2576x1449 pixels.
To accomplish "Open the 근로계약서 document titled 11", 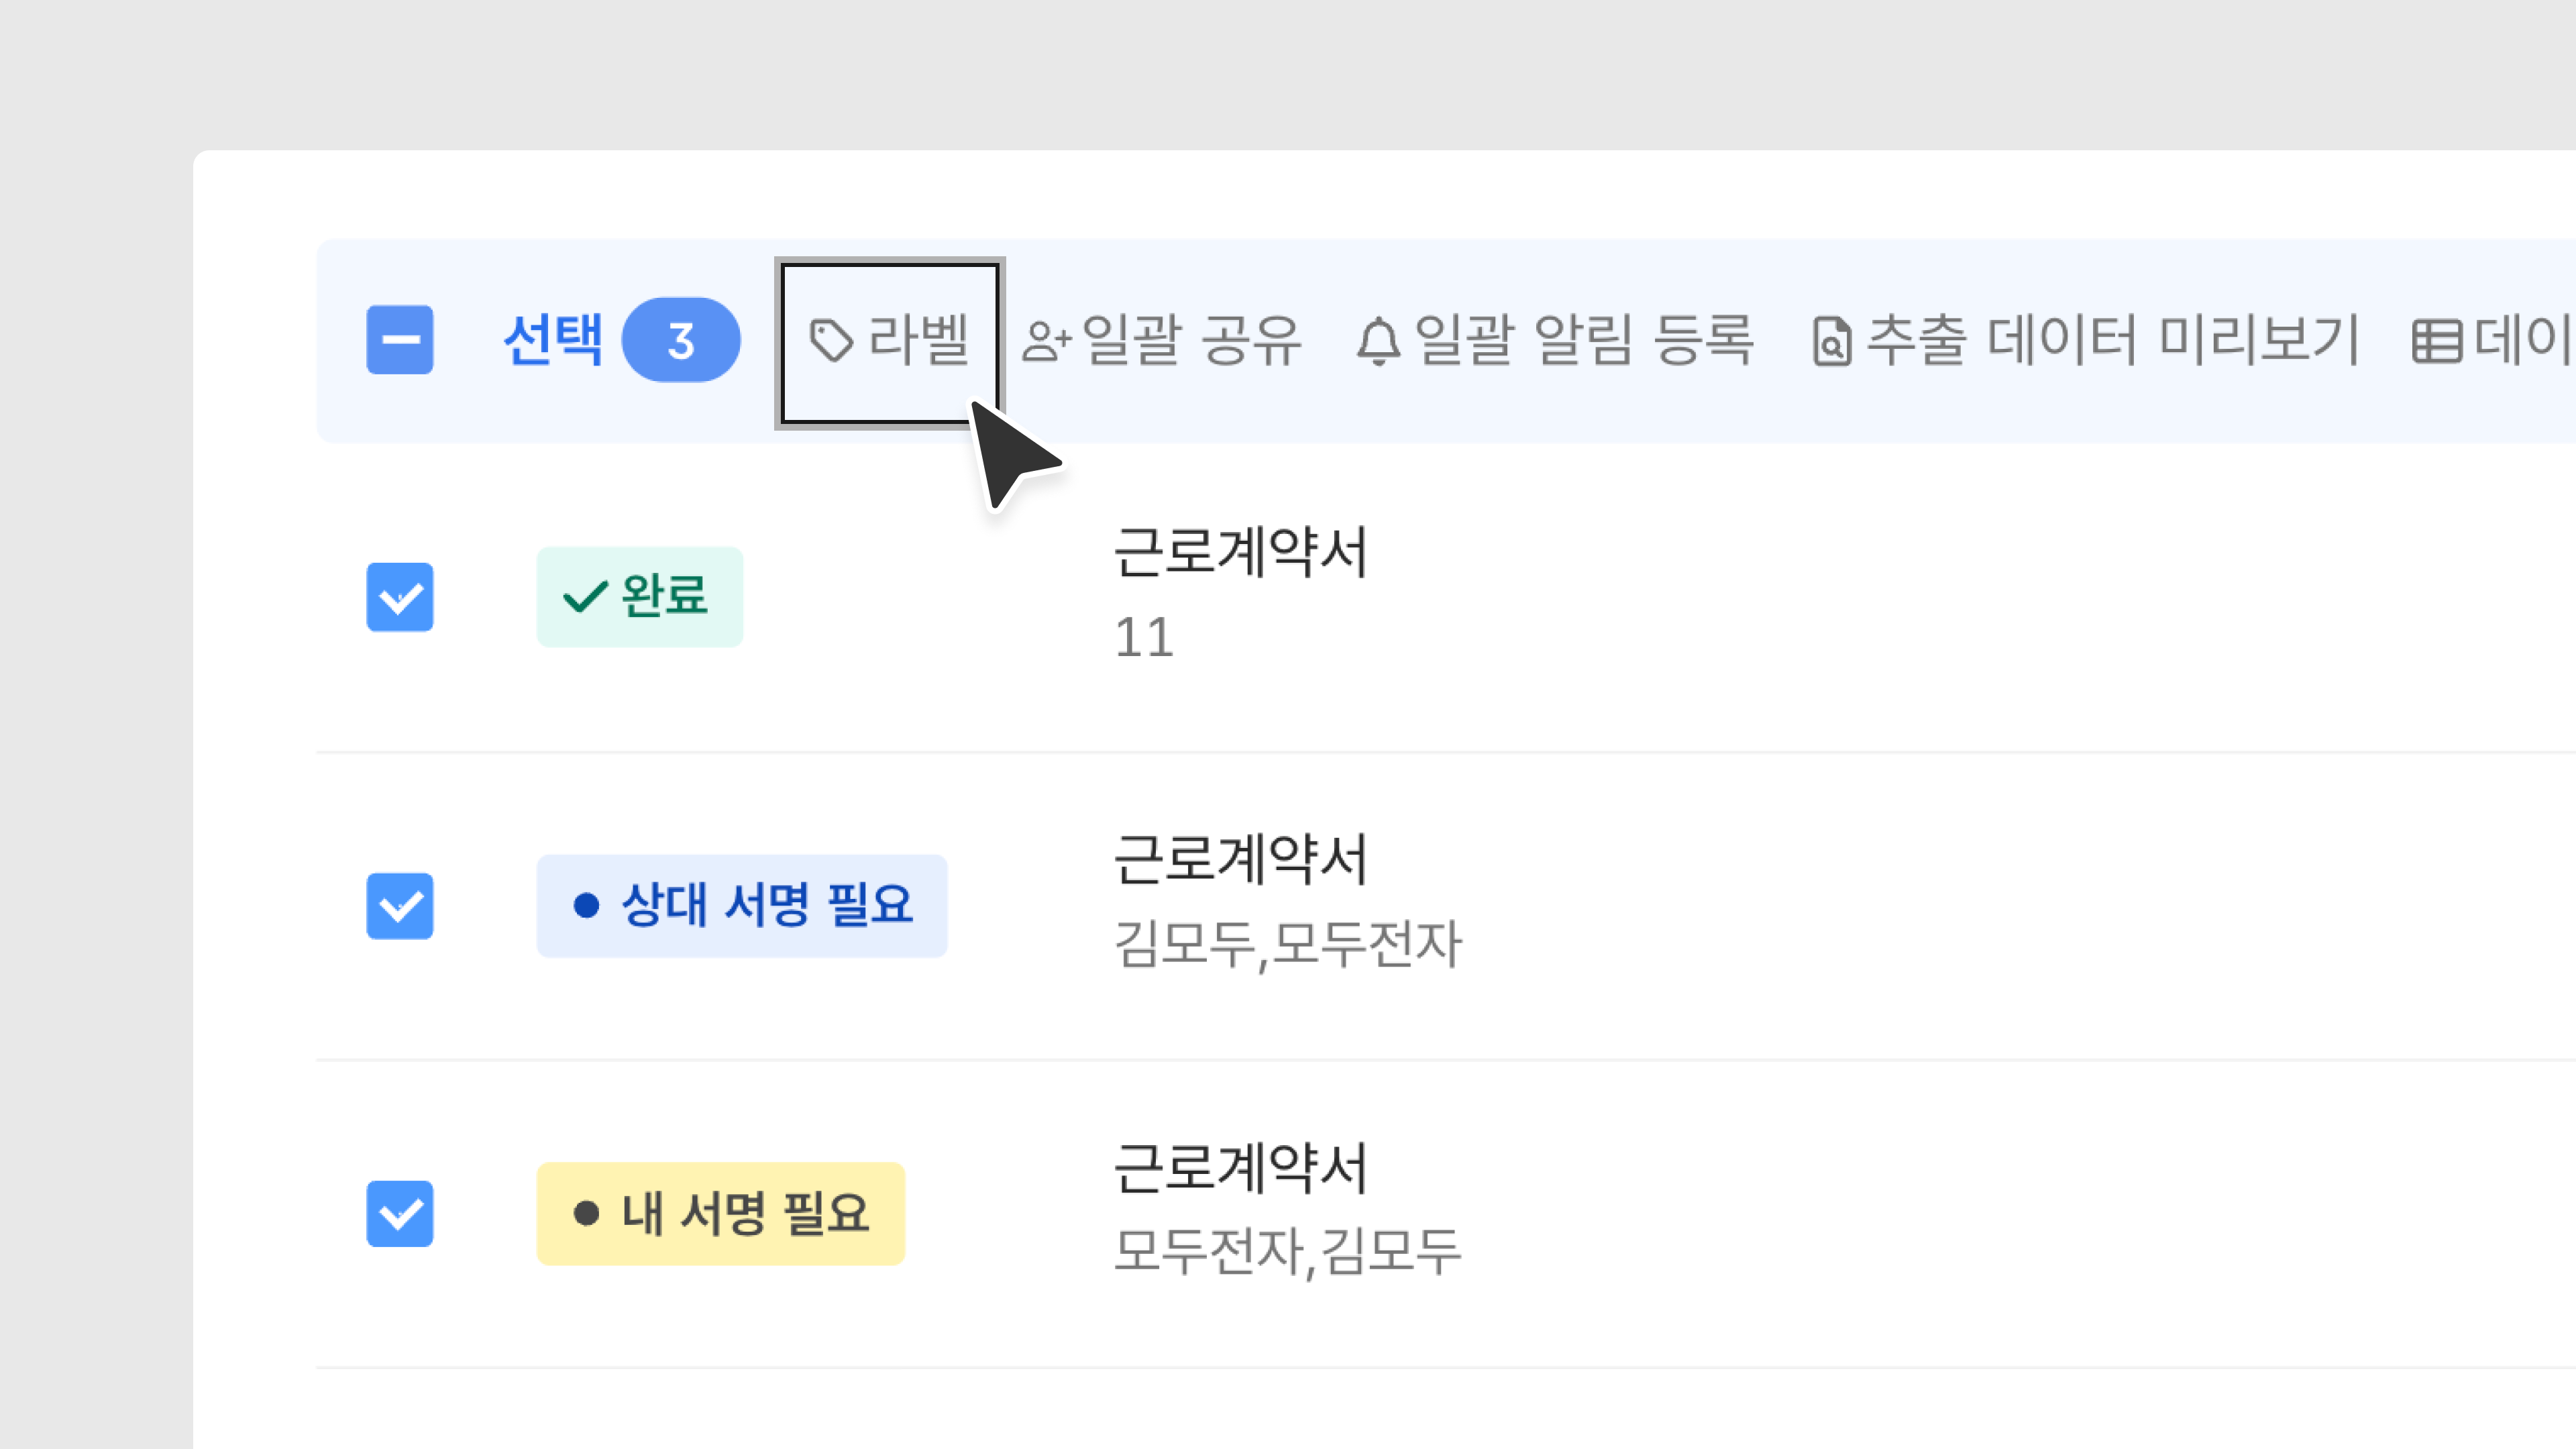I will pos(1240,553).
